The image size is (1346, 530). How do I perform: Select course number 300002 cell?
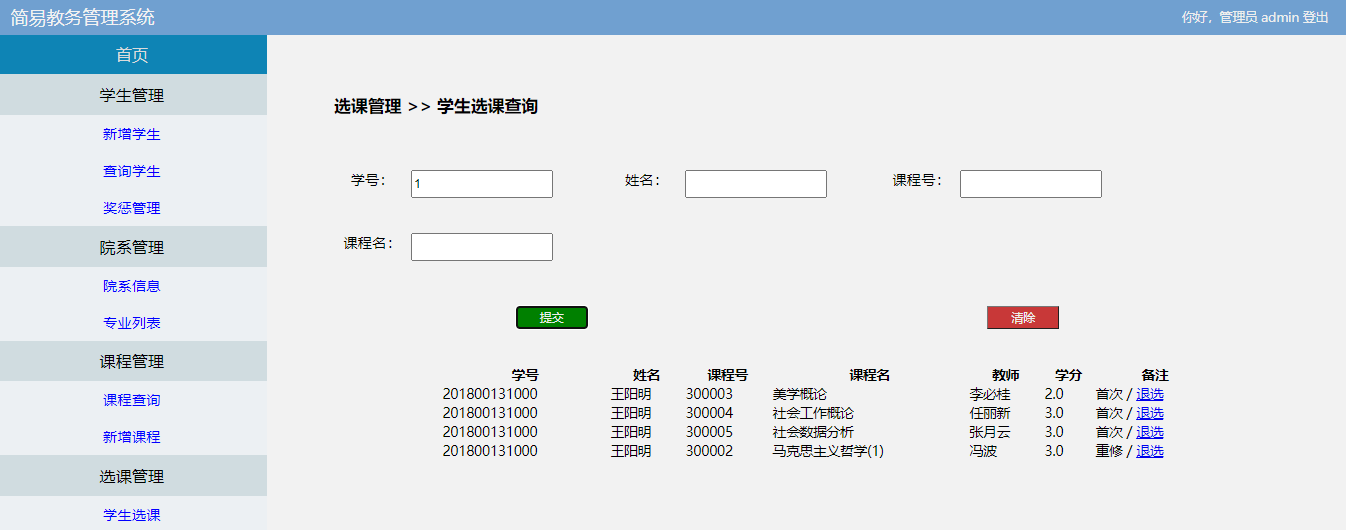(709, 451)
